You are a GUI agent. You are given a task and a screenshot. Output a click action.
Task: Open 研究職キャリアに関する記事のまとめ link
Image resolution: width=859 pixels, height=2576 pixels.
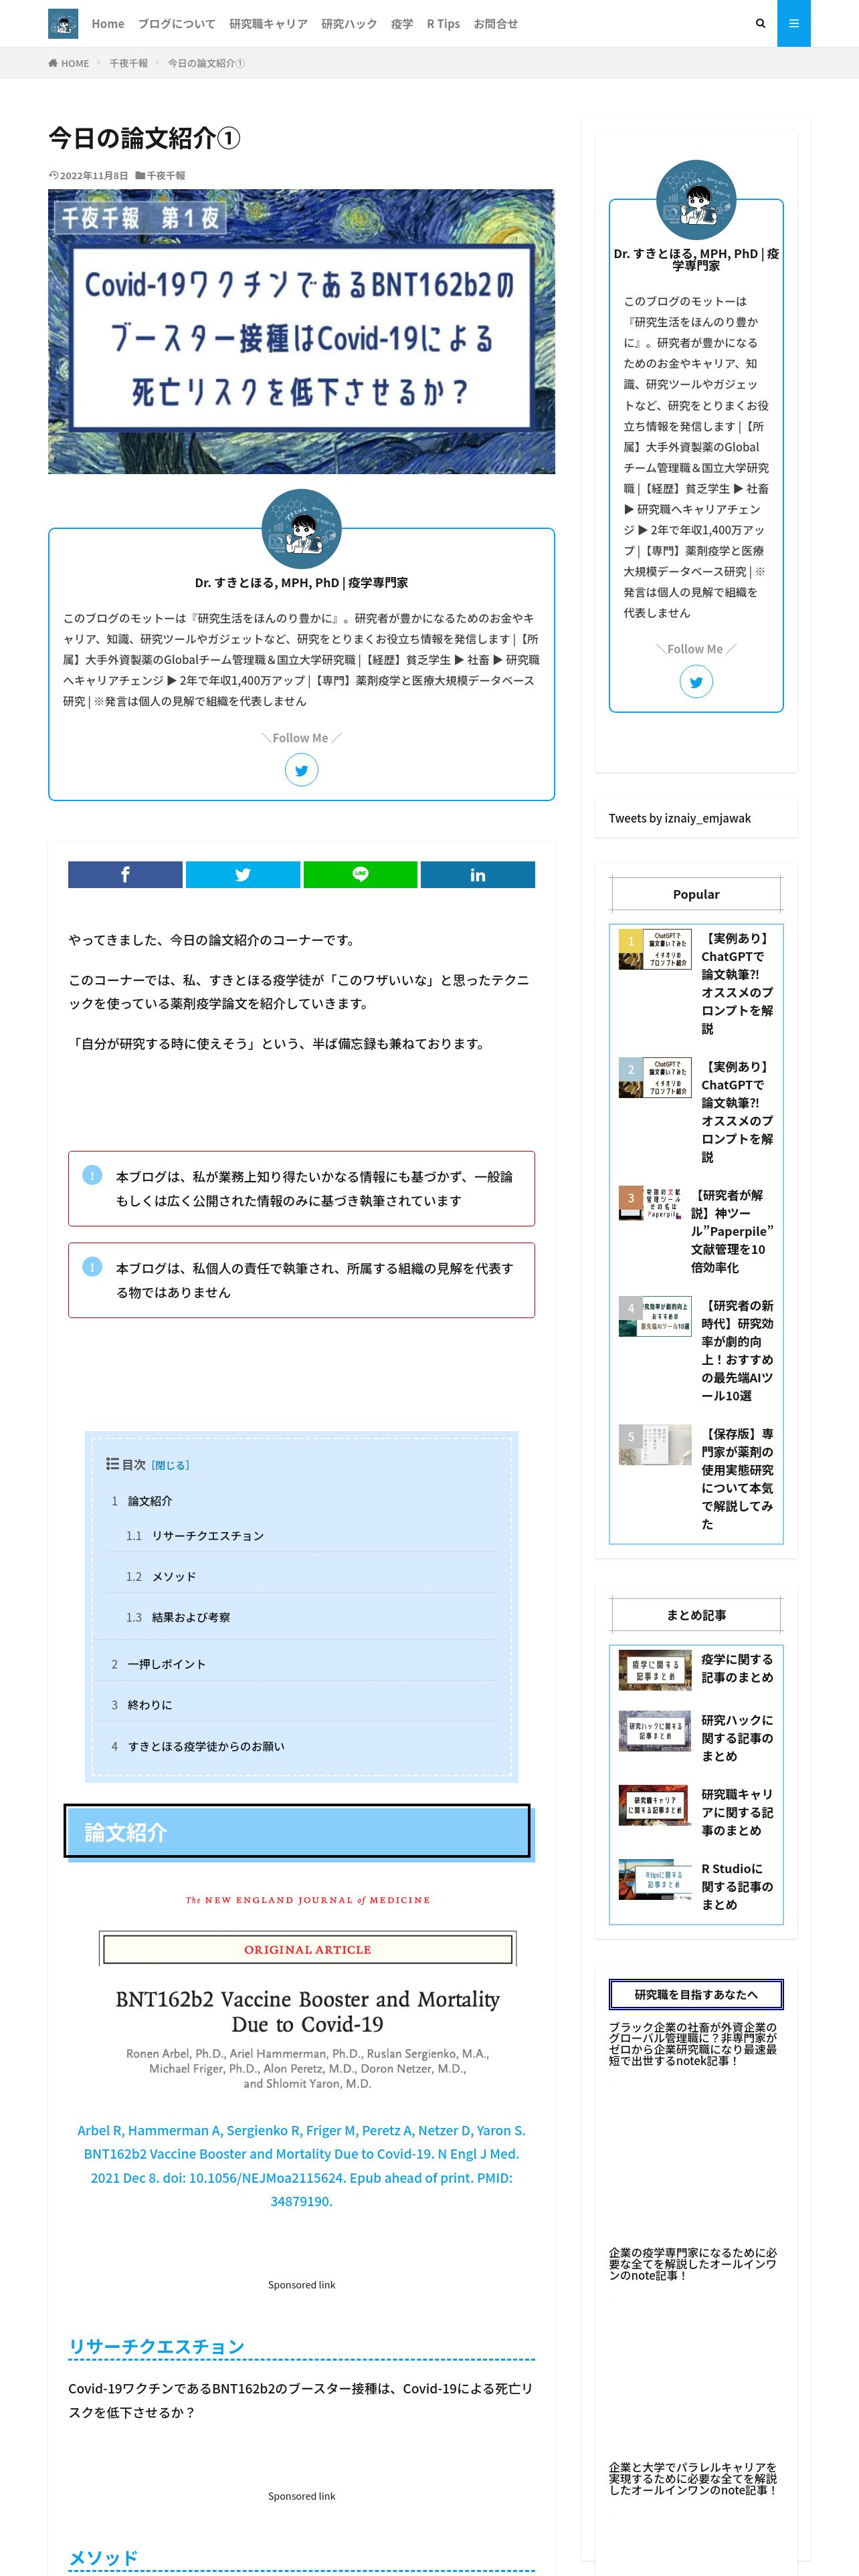coord(737,1812)
